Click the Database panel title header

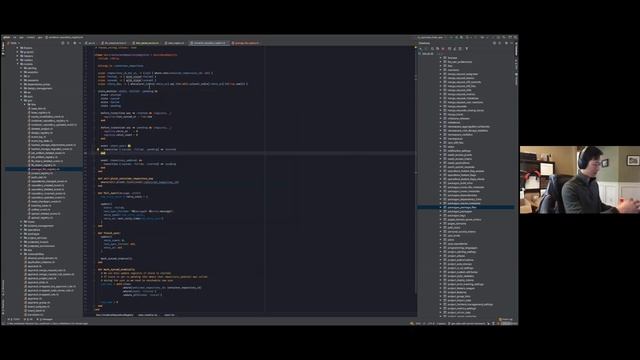pos(424,43)
